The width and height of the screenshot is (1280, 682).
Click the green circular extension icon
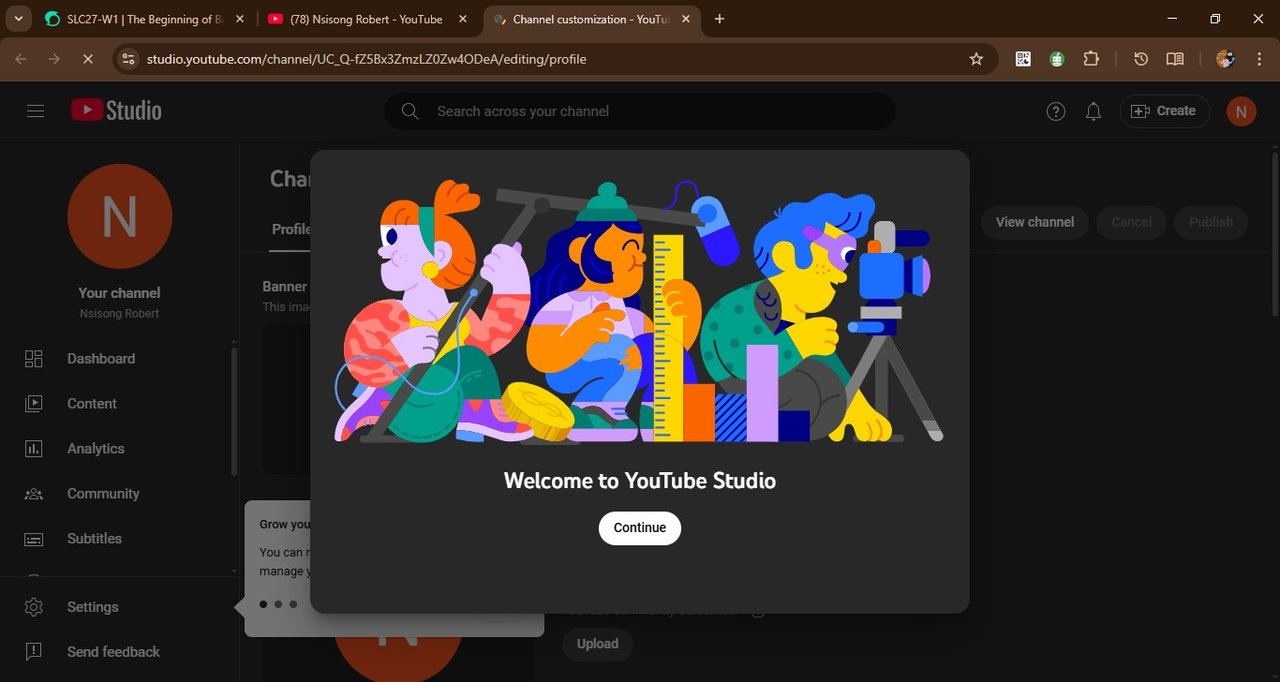pyautogui.click(x=1057, y=59)
